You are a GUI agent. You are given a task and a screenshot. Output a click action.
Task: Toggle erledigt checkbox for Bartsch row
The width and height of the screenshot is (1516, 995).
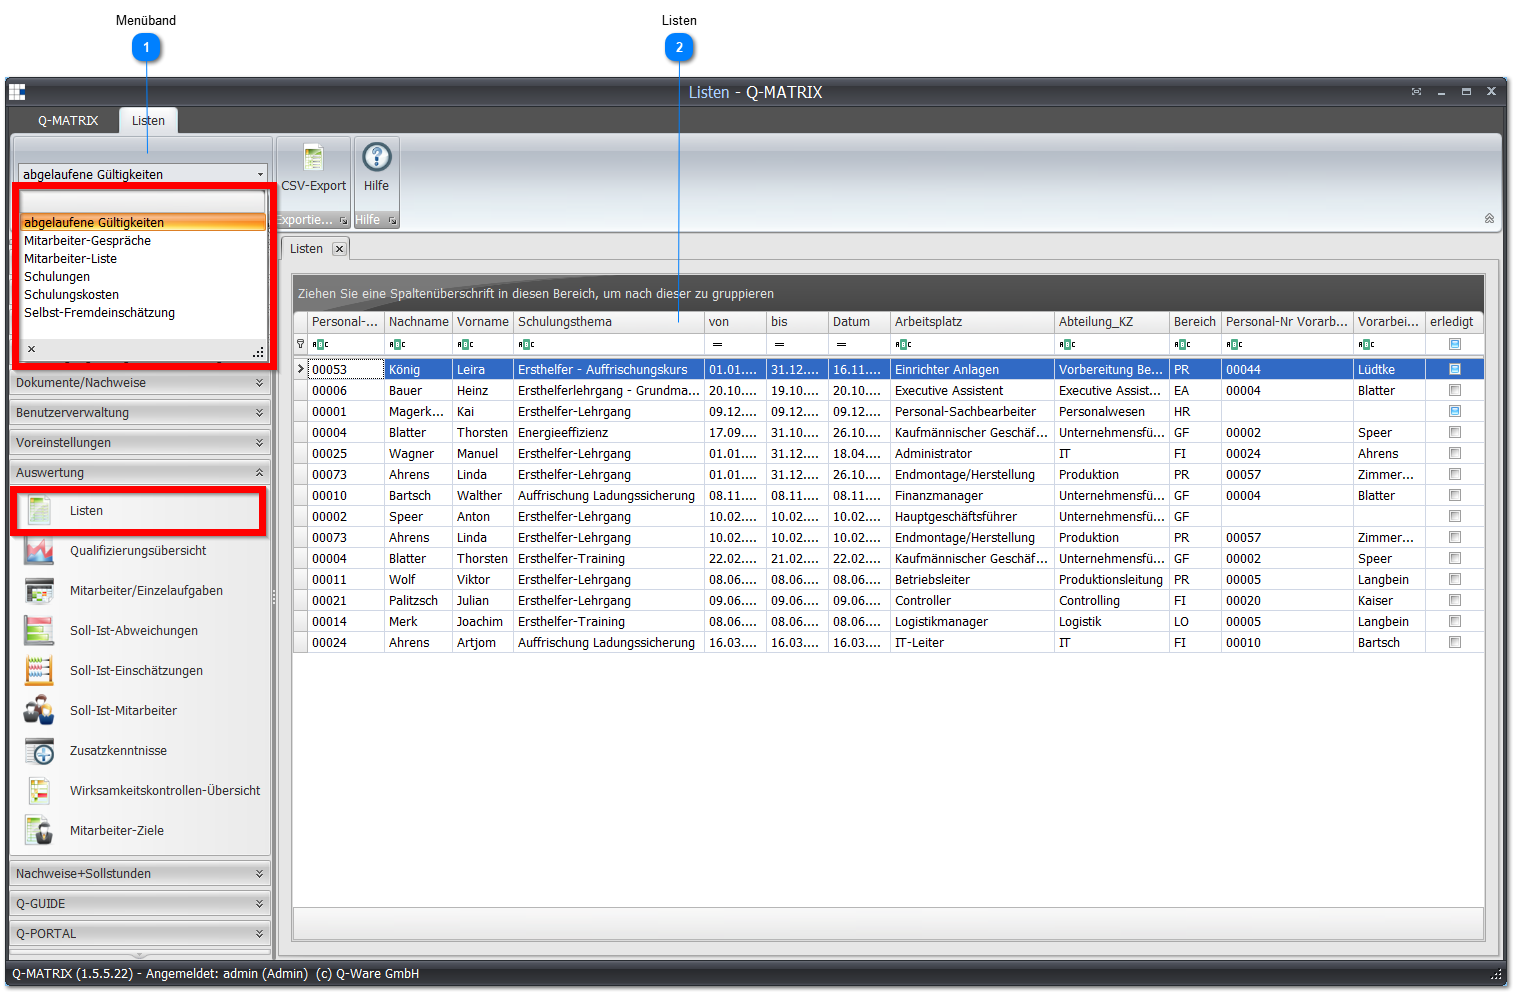pos(1455,496)
